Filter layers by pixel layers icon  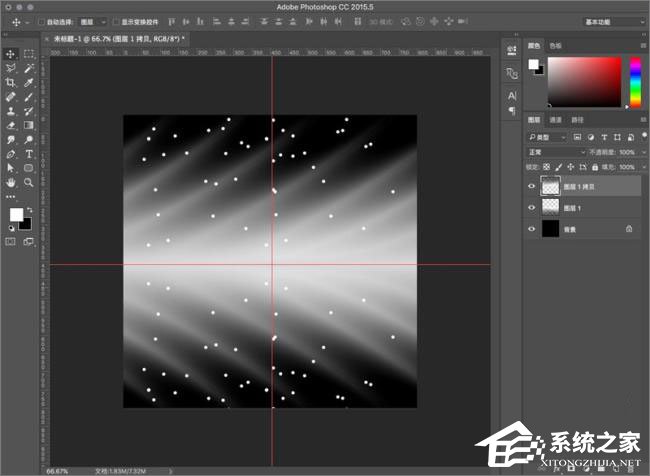pyautogui.click(x=577, y=137)
